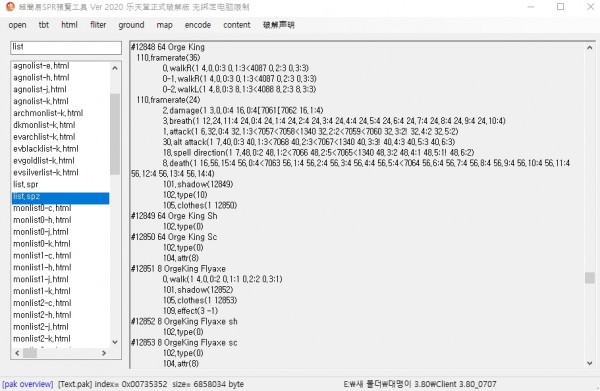Image resolution: width=600 pixels, height=391 pixels.
Task: Click the '3.breath(' animation line
Action: [334, 121]
